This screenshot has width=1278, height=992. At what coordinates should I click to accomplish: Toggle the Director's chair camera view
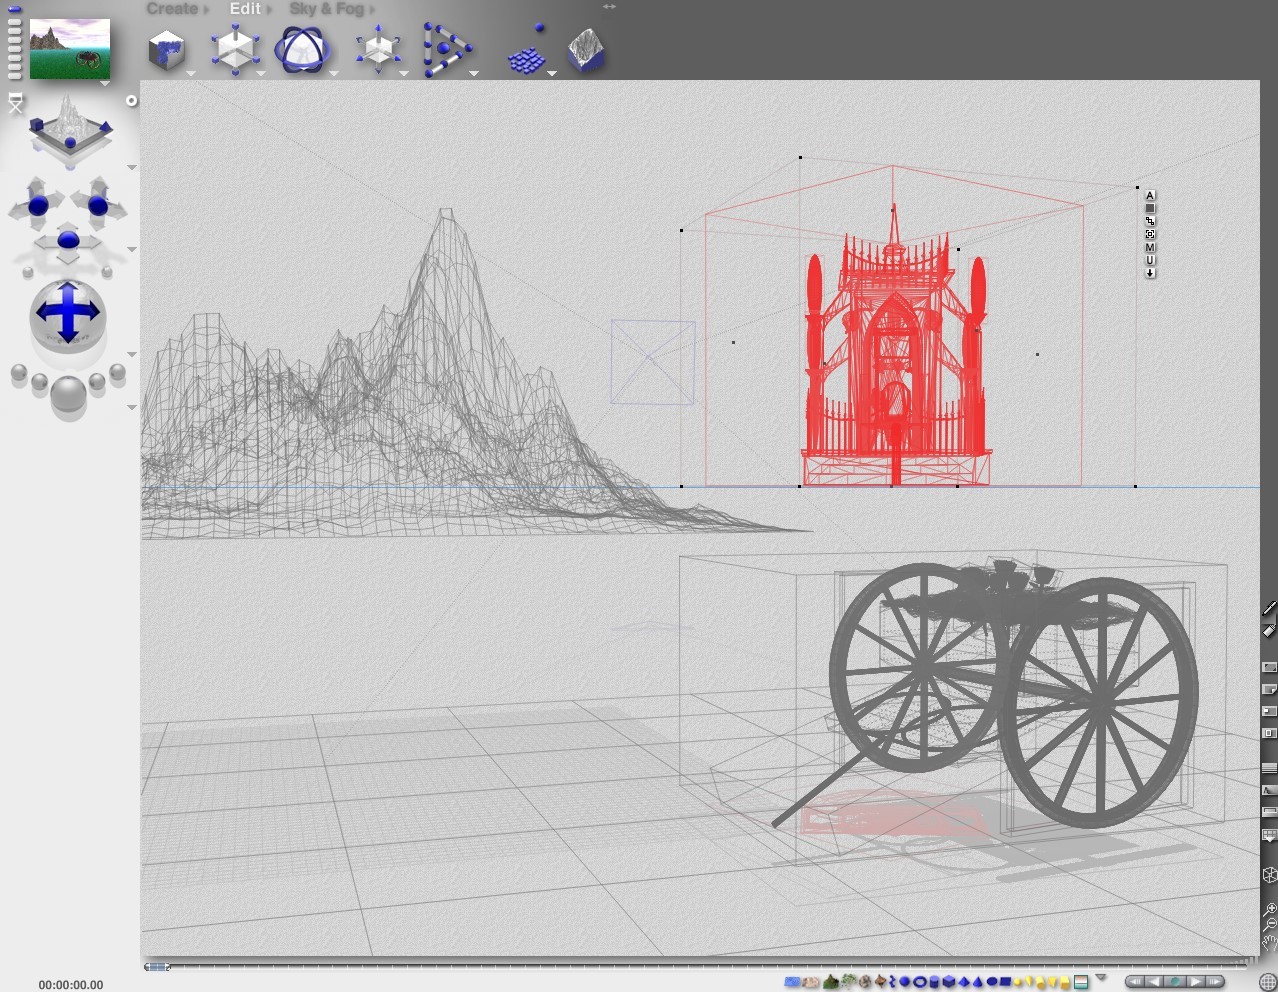16,102
